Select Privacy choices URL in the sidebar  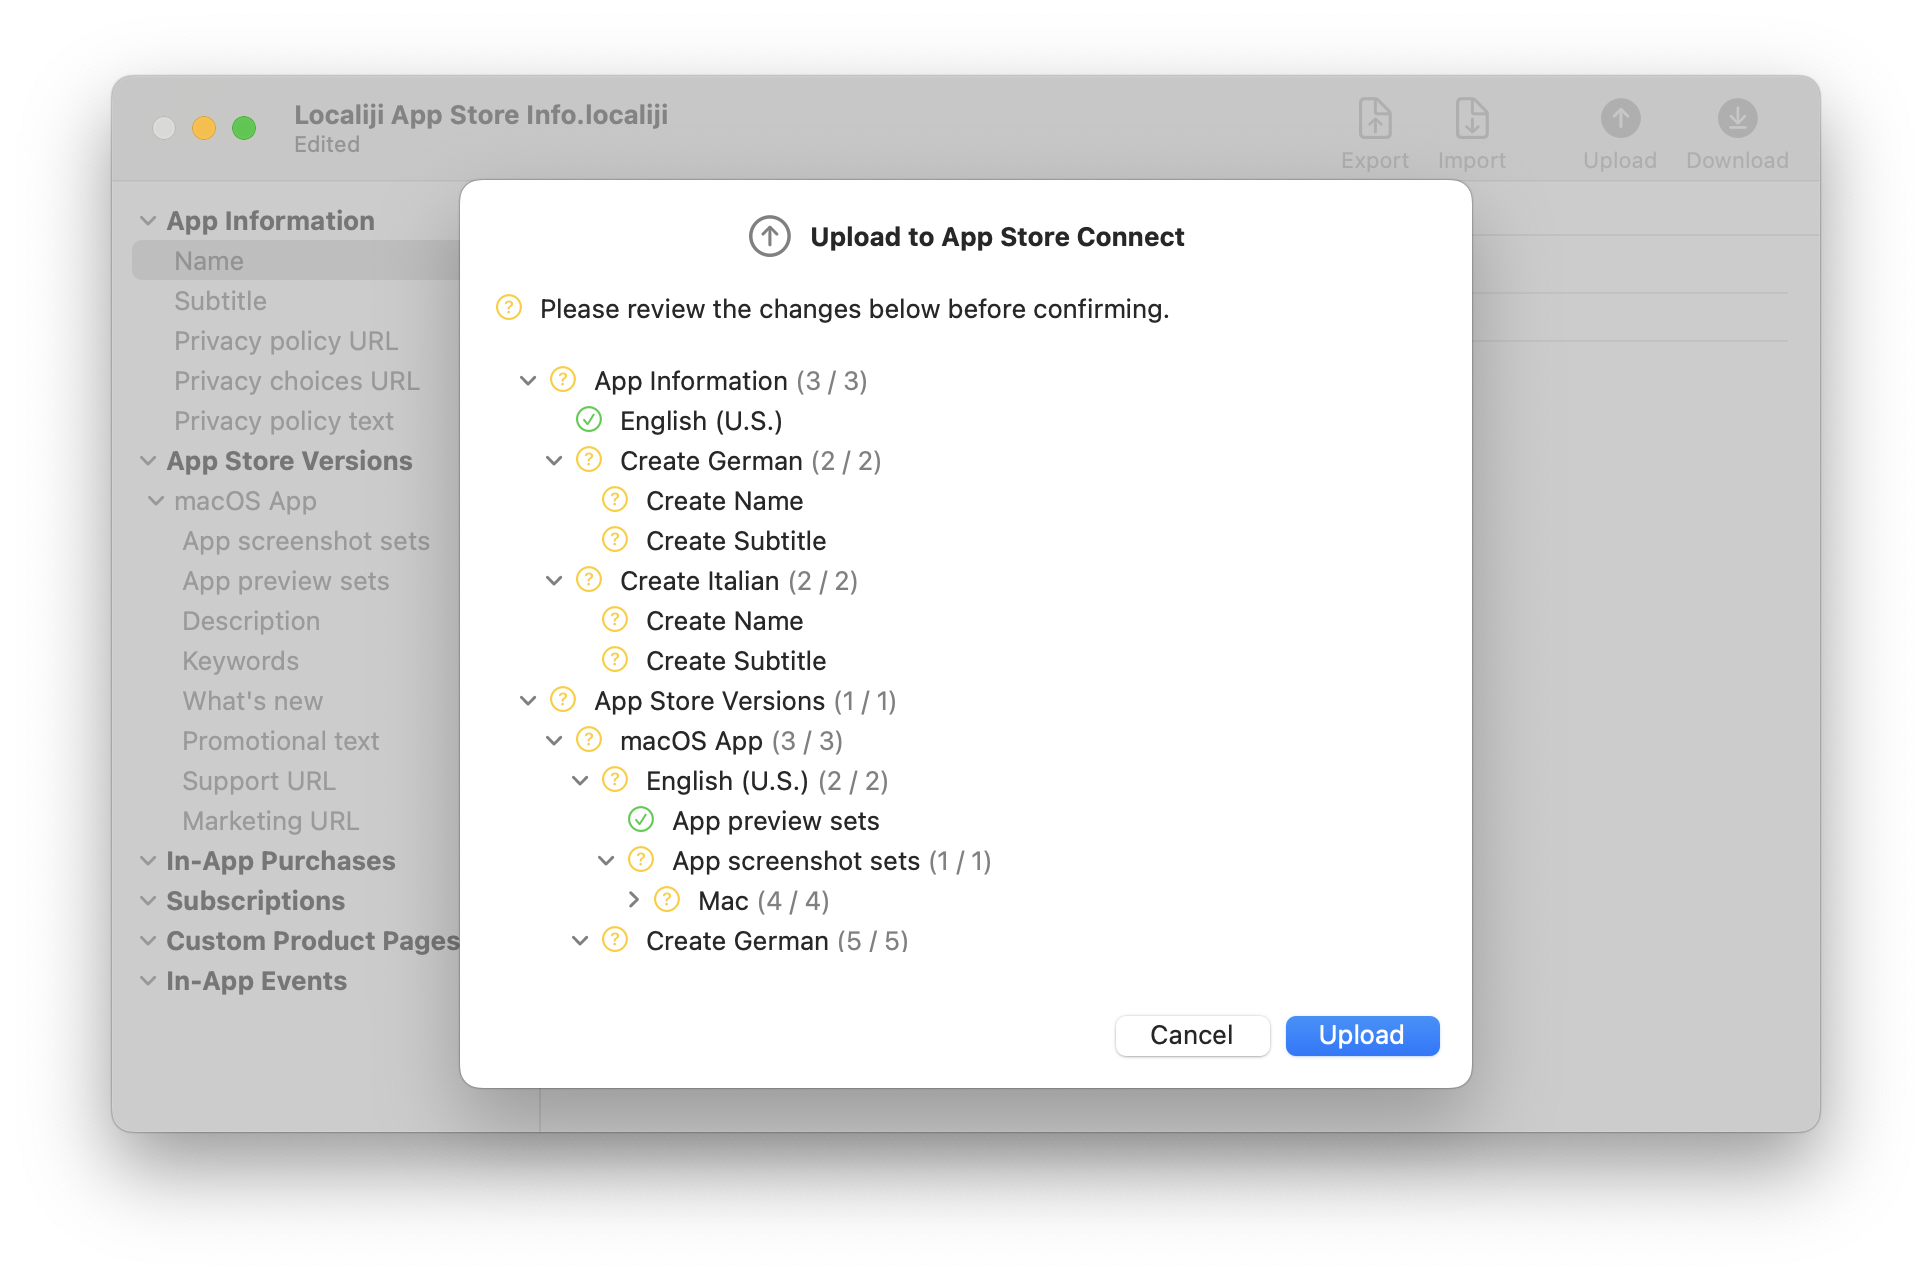(296, 380)
